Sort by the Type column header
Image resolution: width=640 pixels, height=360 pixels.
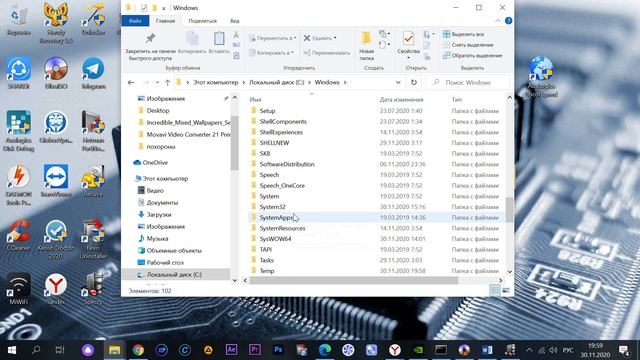point(457,100)
